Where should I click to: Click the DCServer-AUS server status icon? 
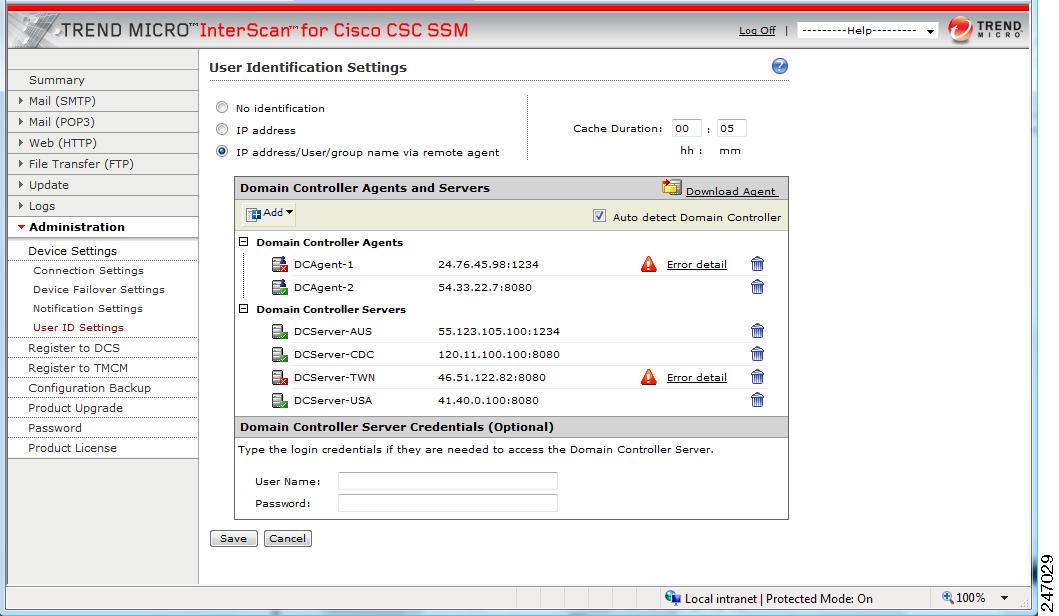point(280,331)
